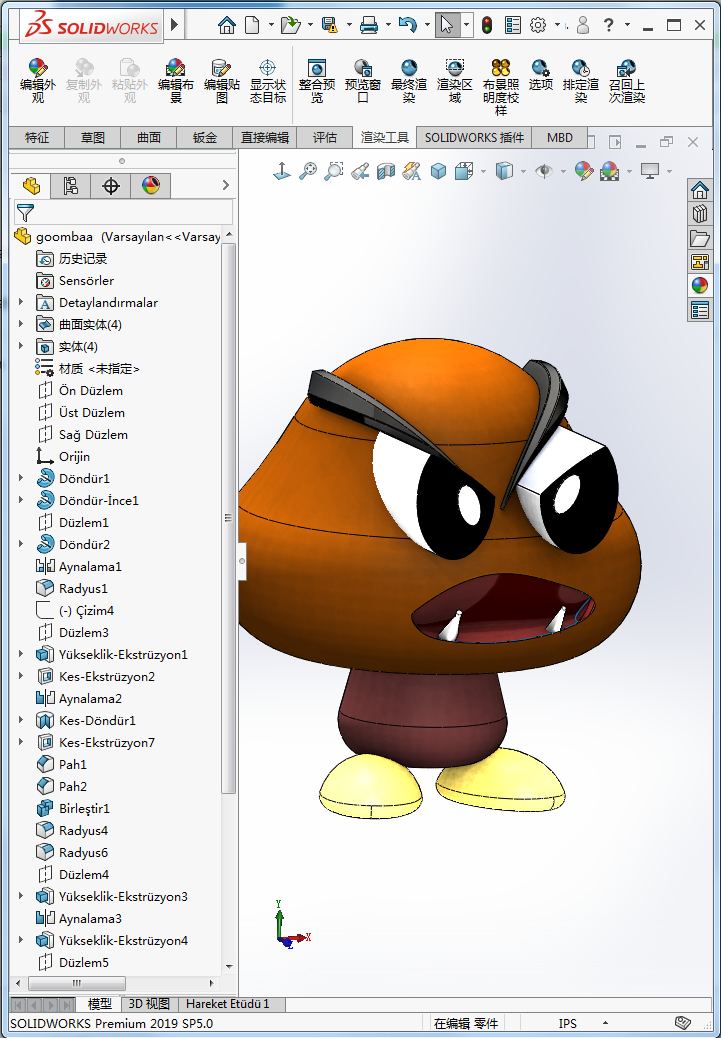Click the Rebuild traffic light icon
This screenshot has height=1038, width=721.
click(x=487, y=25)
